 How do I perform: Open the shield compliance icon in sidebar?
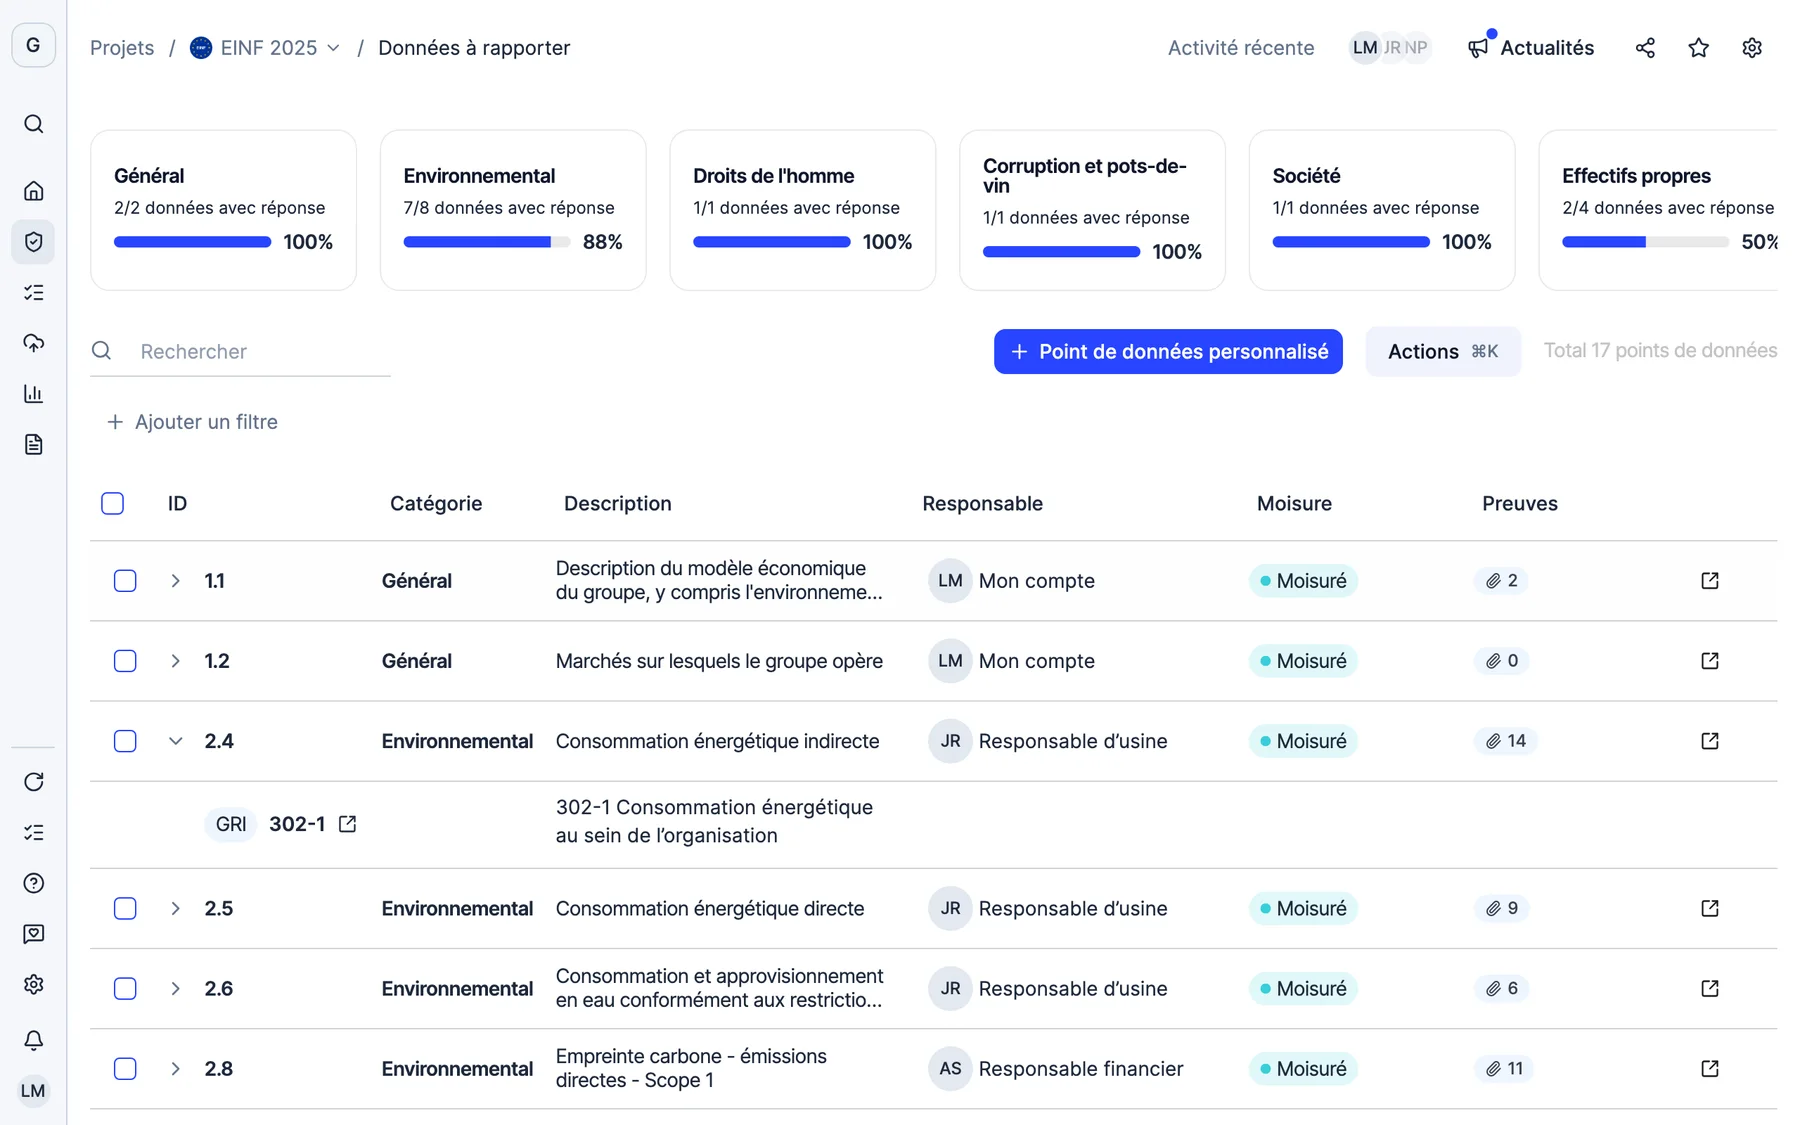tap(34, 242)
